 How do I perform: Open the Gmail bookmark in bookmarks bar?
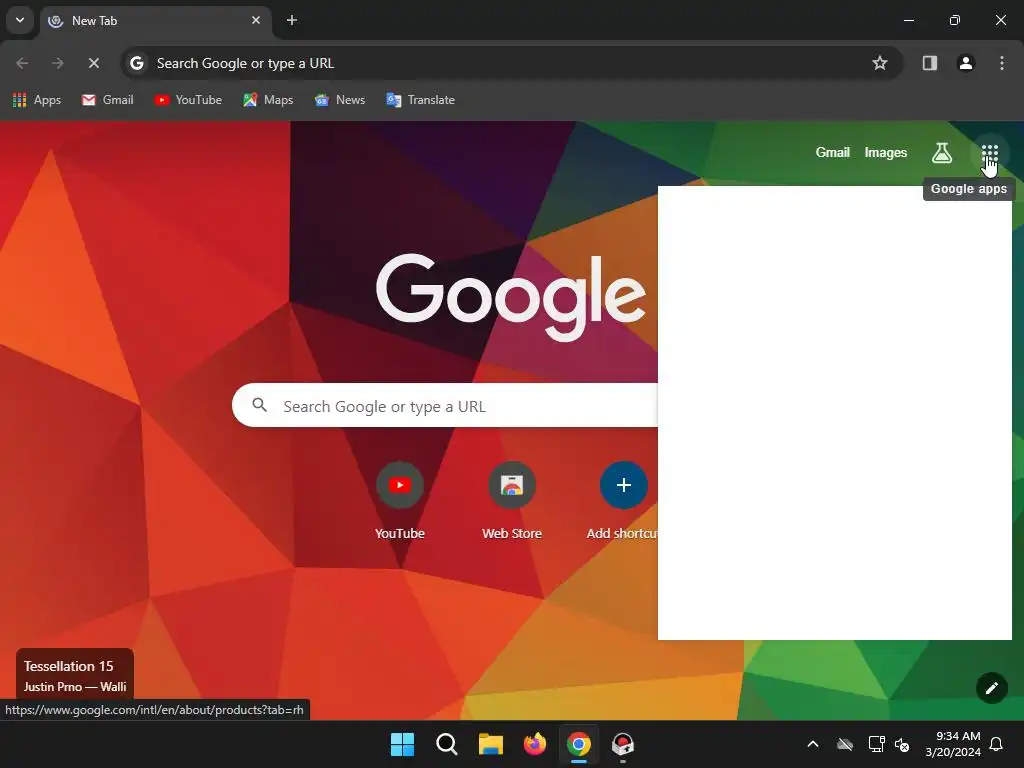pos(108,100)
